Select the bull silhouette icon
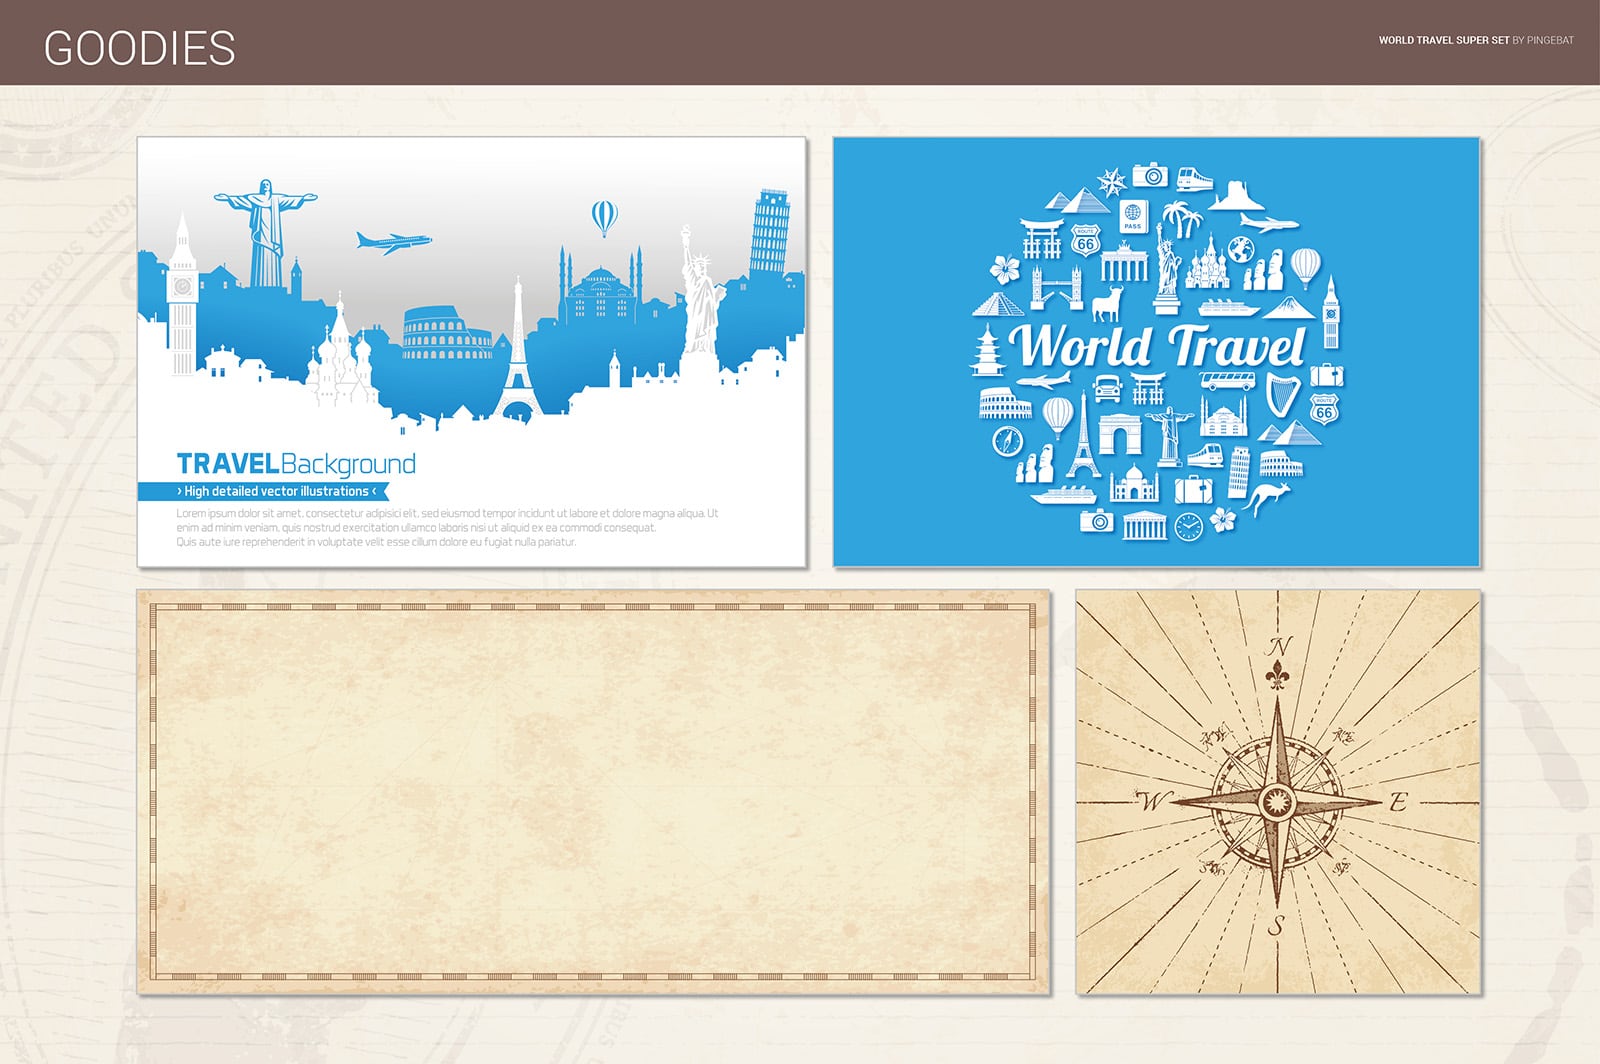1600x1064 pixels. [x=1106, y=302]
